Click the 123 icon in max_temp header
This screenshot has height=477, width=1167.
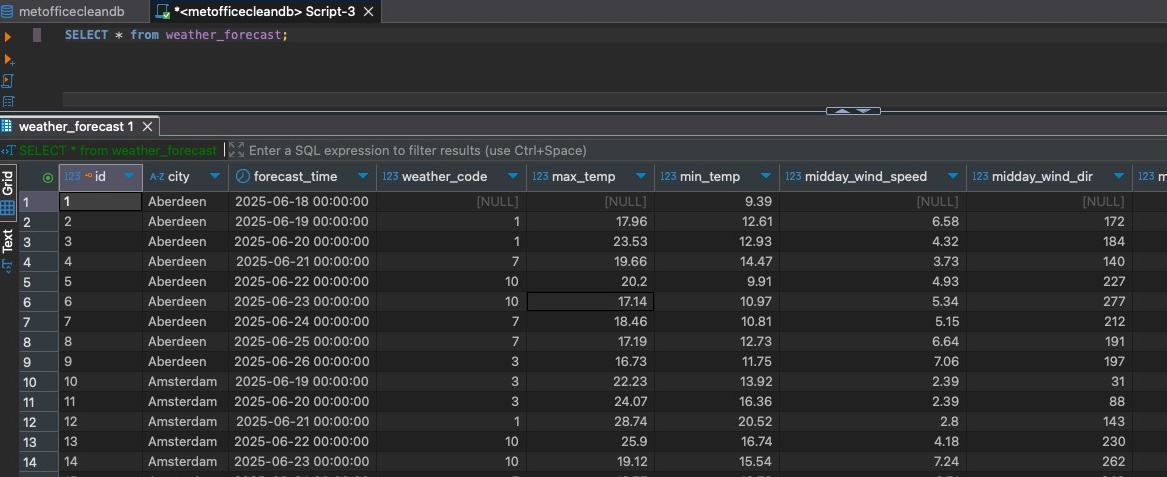(540, 176)
